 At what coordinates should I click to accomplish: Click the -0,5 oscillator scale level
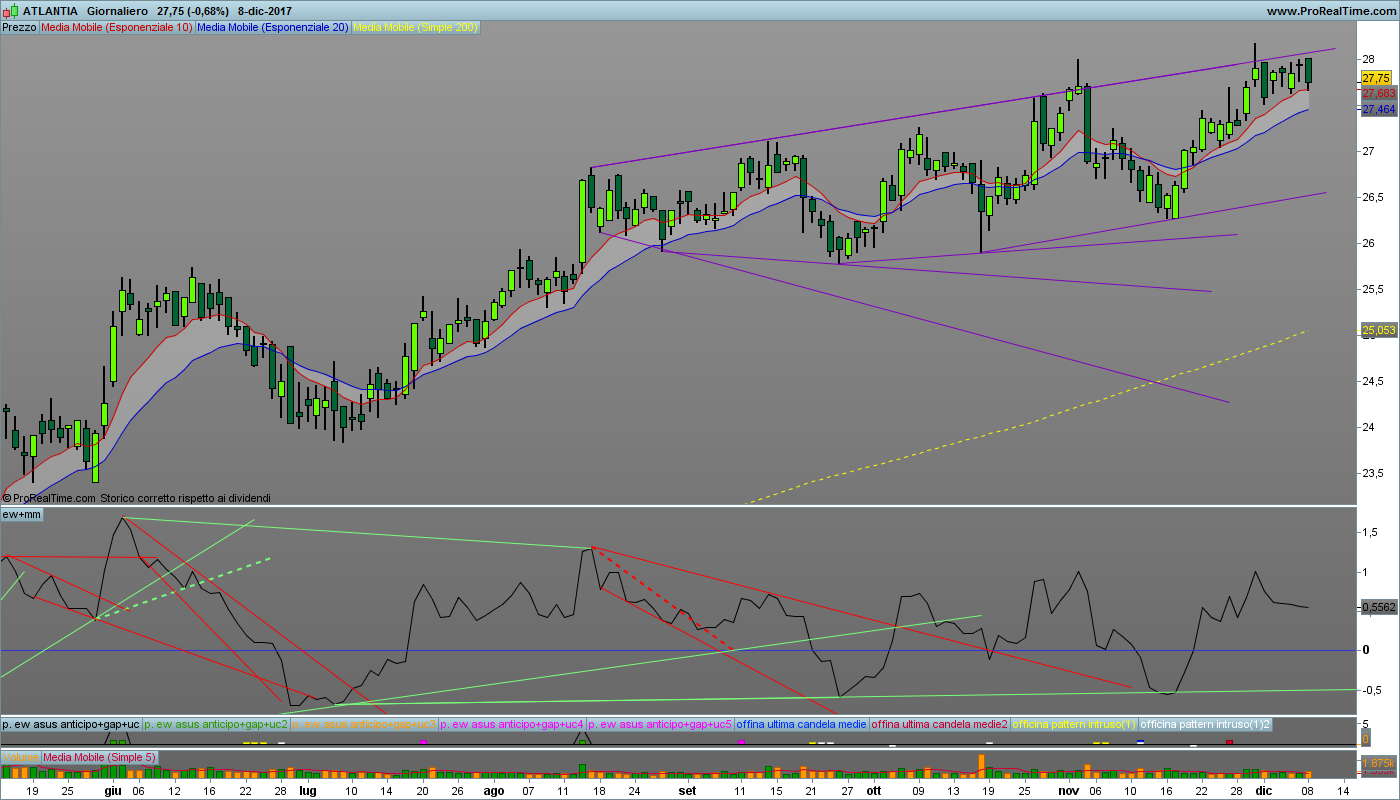[1373, 689]
